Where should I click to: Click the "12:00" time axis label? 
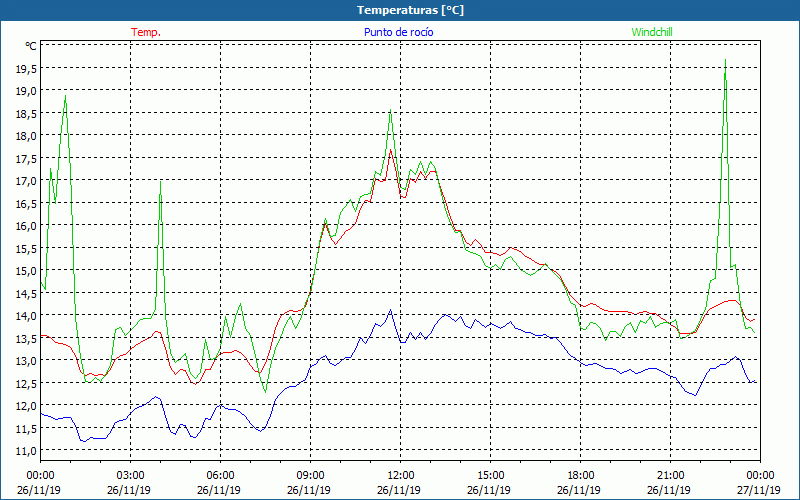click(x=401, y=476)
